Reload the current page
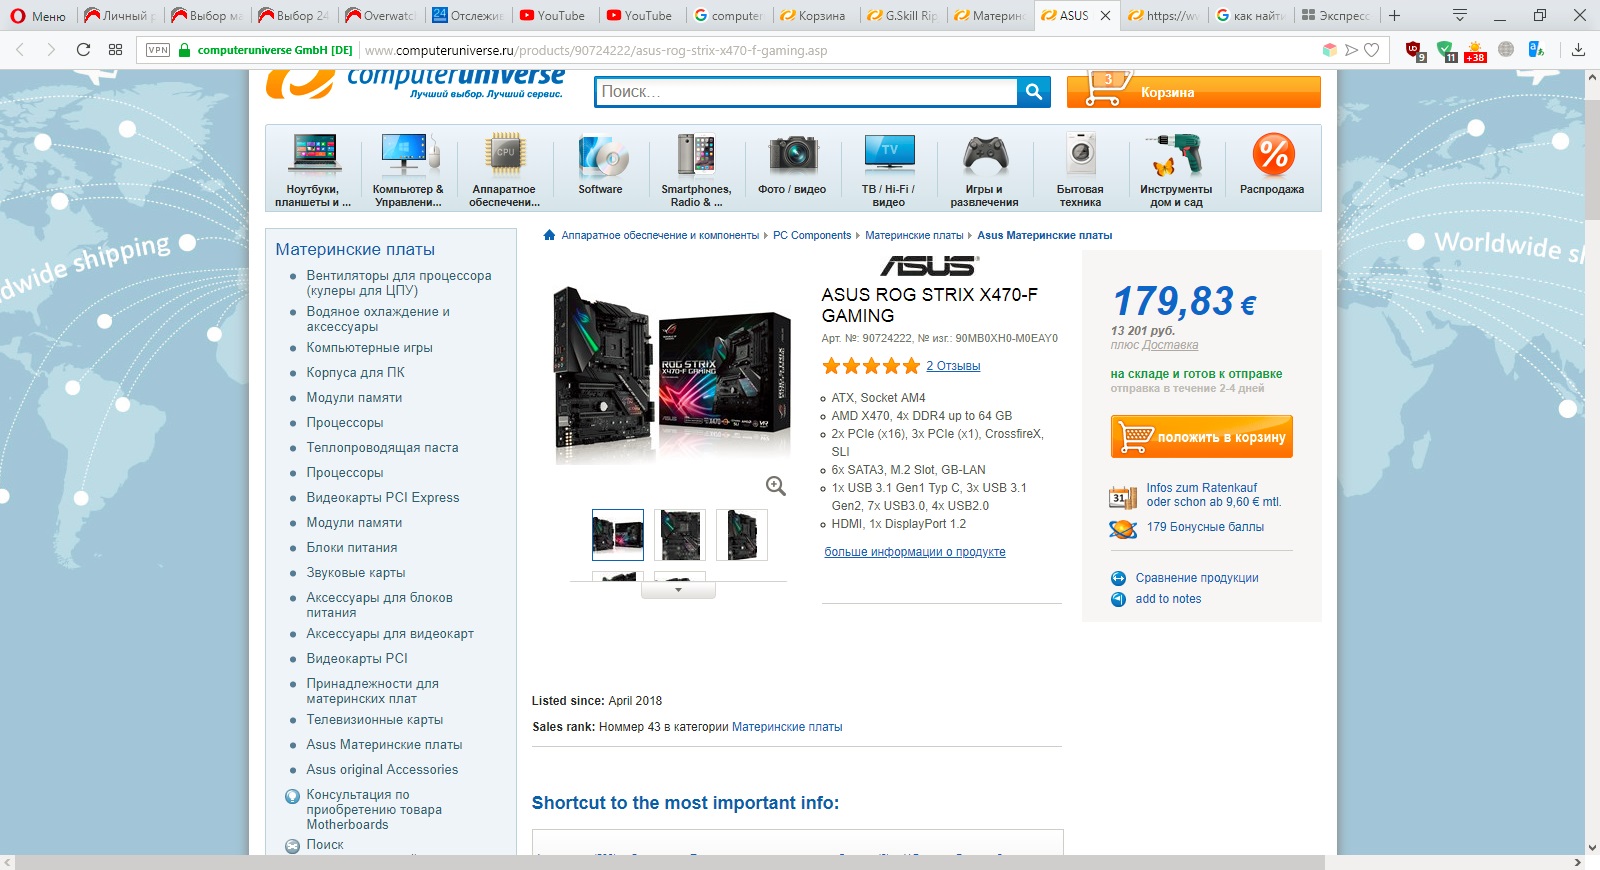Screen dimensions: 1600x870 click(83, 50)
